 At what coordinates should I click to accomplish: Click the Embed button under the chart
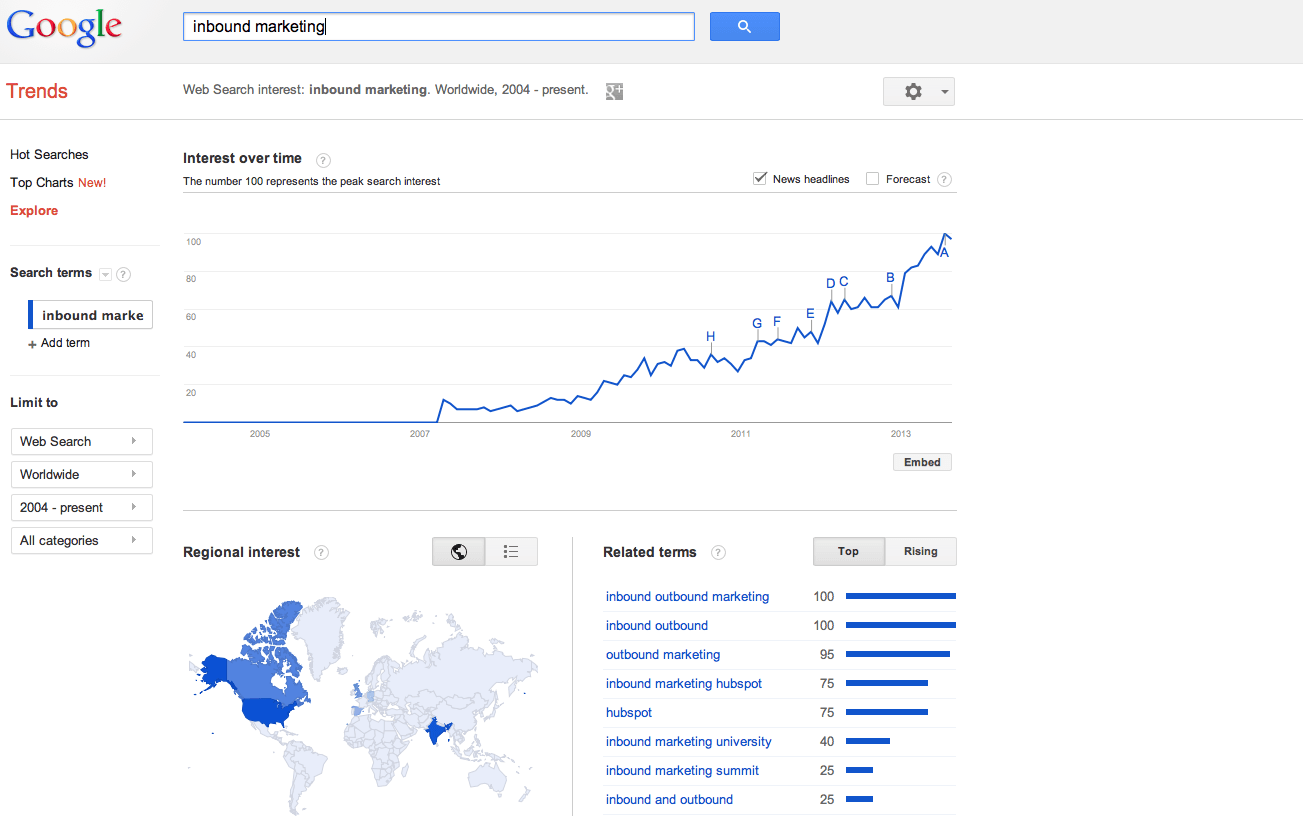tap(922, 462)
